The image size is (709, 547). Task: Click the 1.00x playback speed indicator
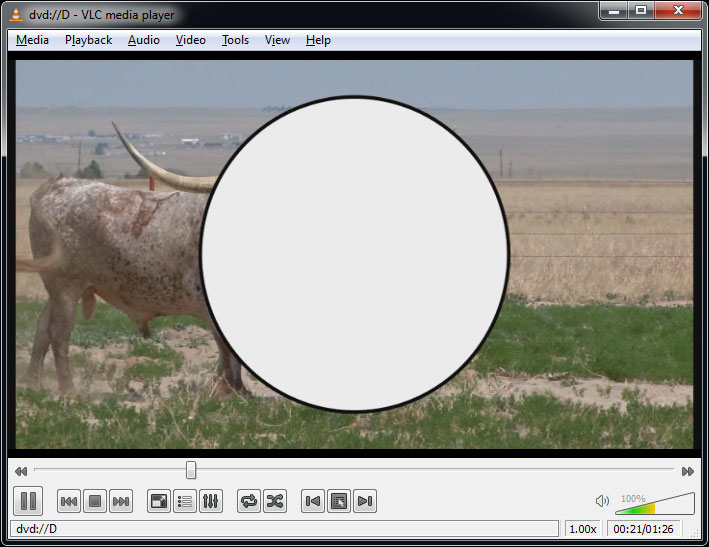coord(583,529)
